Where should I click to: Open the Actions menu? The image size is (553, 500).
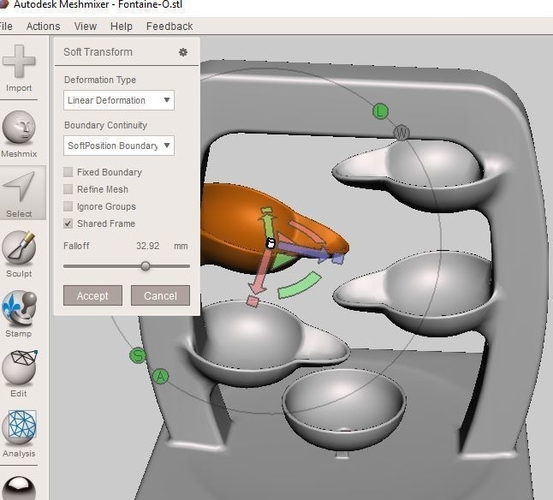(43, 26)
